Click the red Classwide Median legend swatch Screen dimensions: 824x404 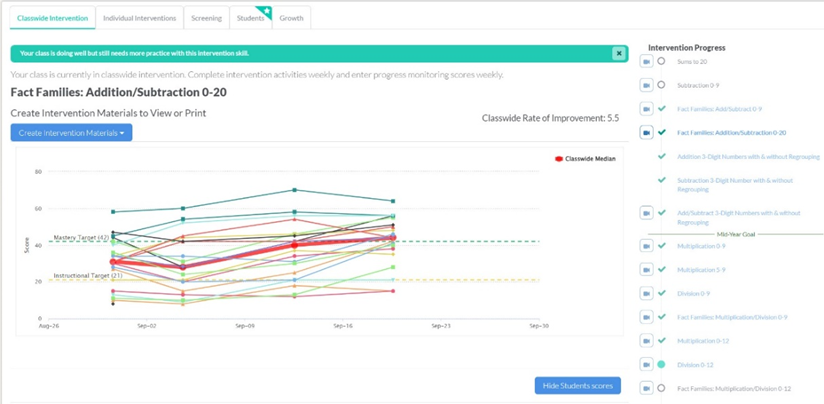(558, 159)
